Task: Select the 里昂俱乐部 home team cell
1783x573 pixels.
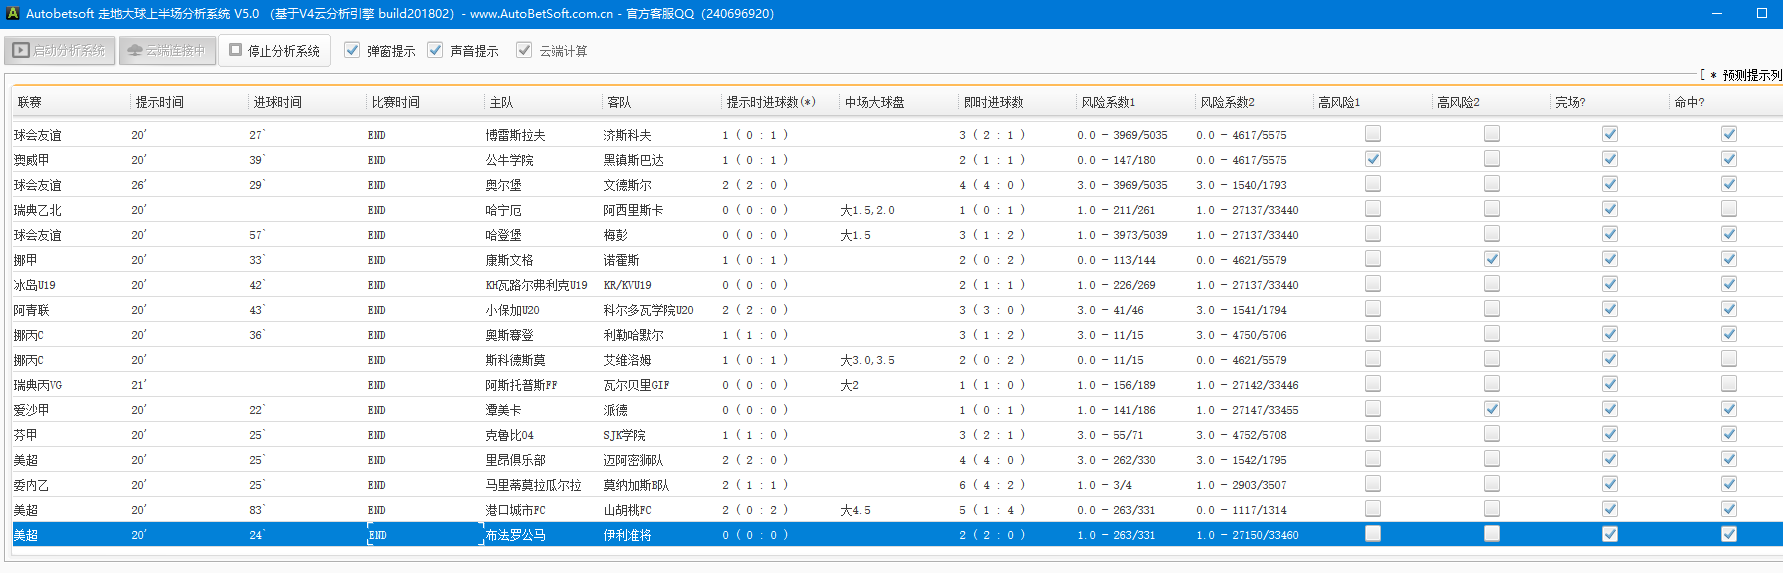Action: tap(515, 460)
